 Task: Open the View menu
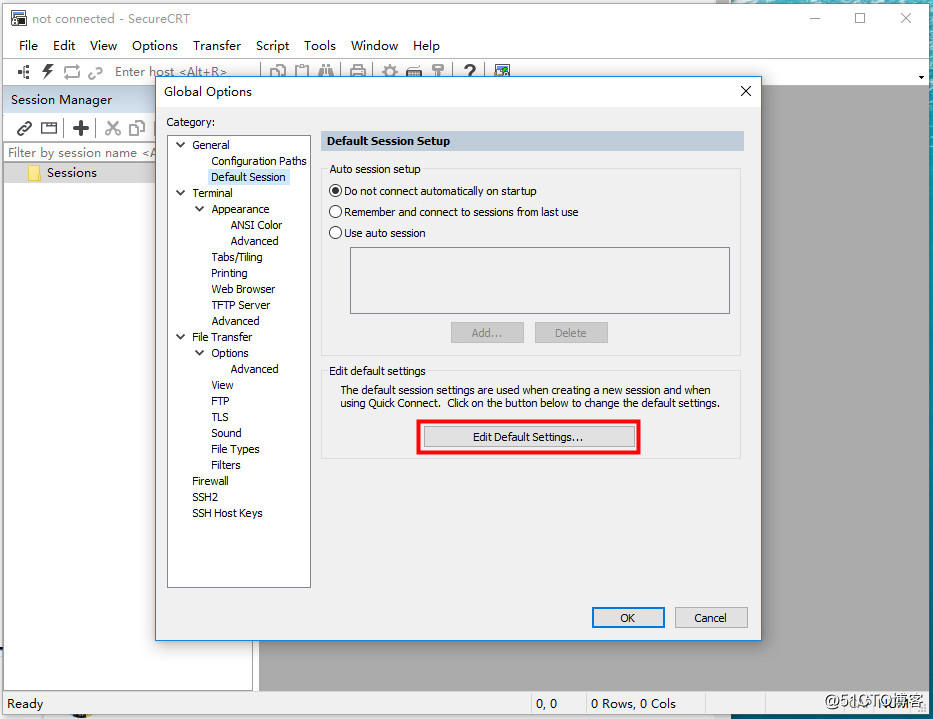[x=103, y=46]
